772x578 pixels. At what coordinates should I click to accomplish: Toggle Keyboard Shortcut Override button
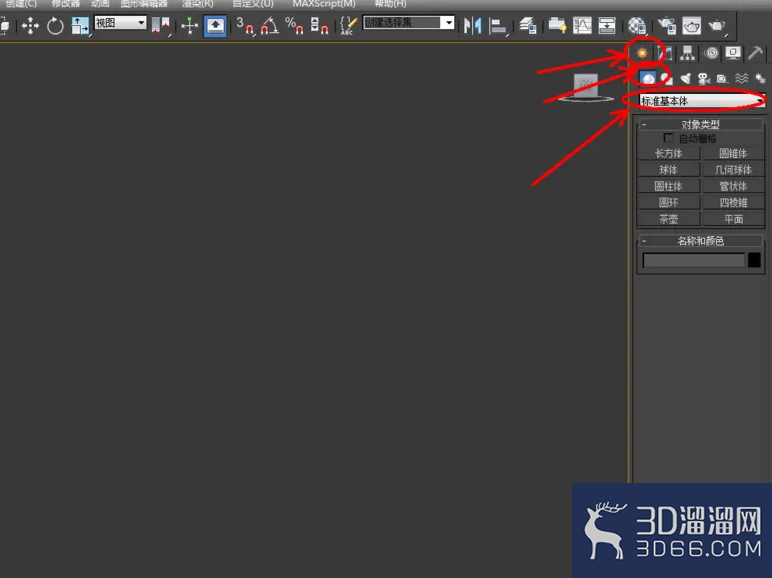point(215,26)
